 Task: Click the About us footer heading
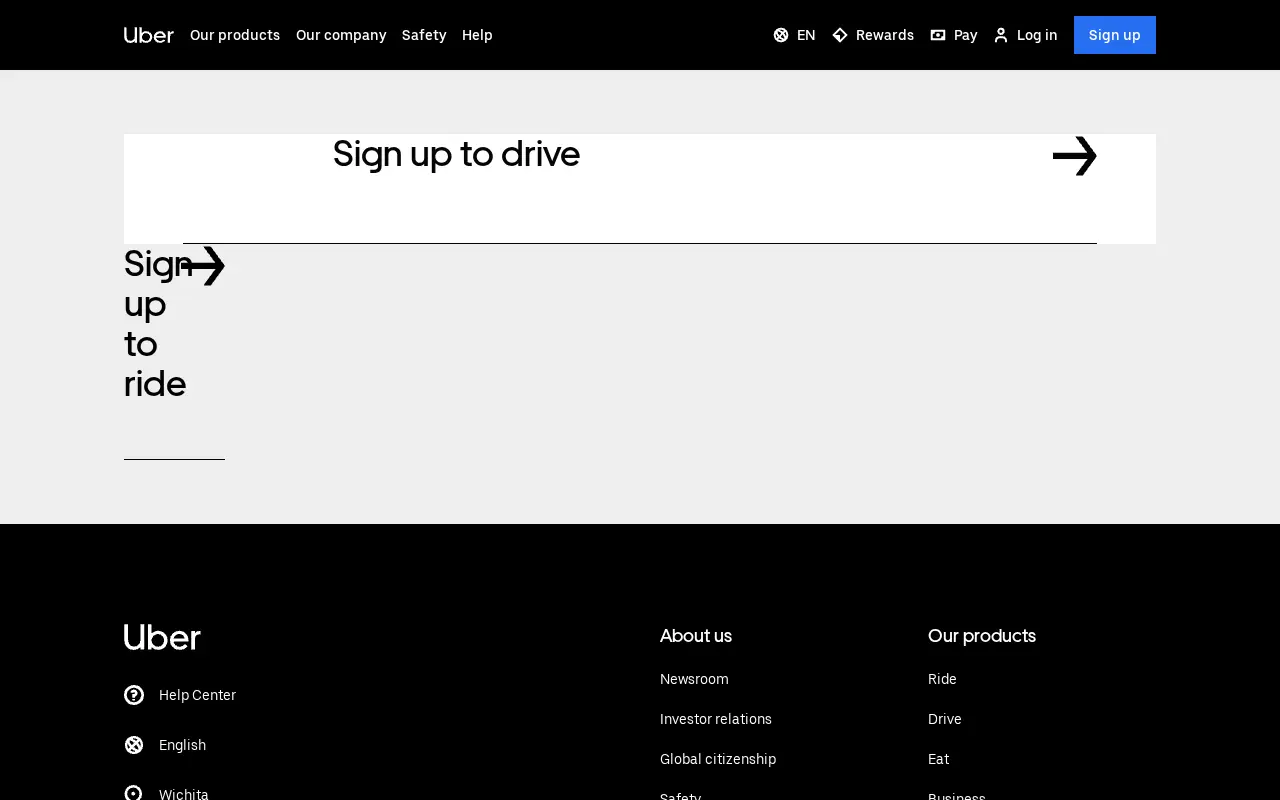(x=696, y=636)
